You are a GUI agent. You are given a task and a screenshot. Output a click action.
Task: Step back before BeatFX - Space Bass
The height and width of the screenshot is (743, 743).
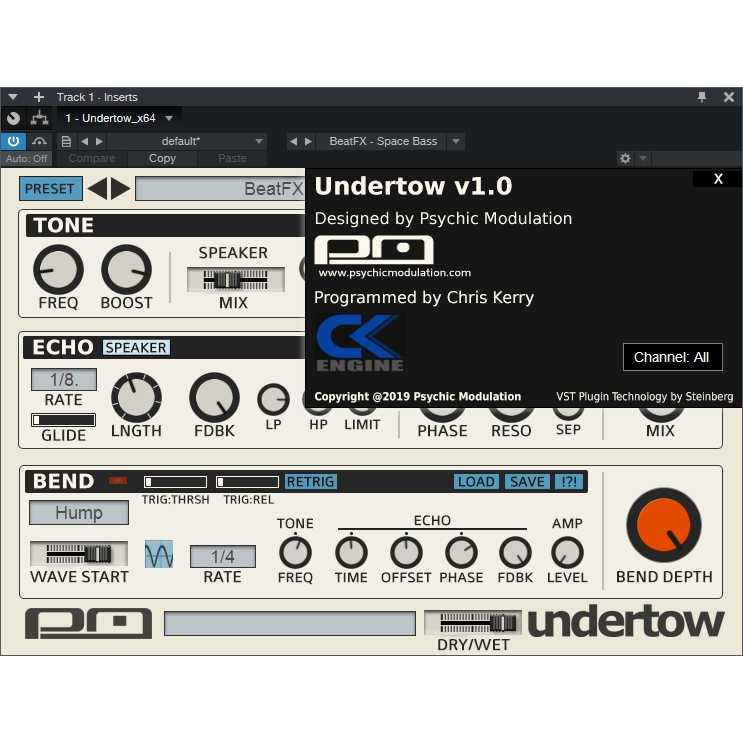(x=293, y=141)
